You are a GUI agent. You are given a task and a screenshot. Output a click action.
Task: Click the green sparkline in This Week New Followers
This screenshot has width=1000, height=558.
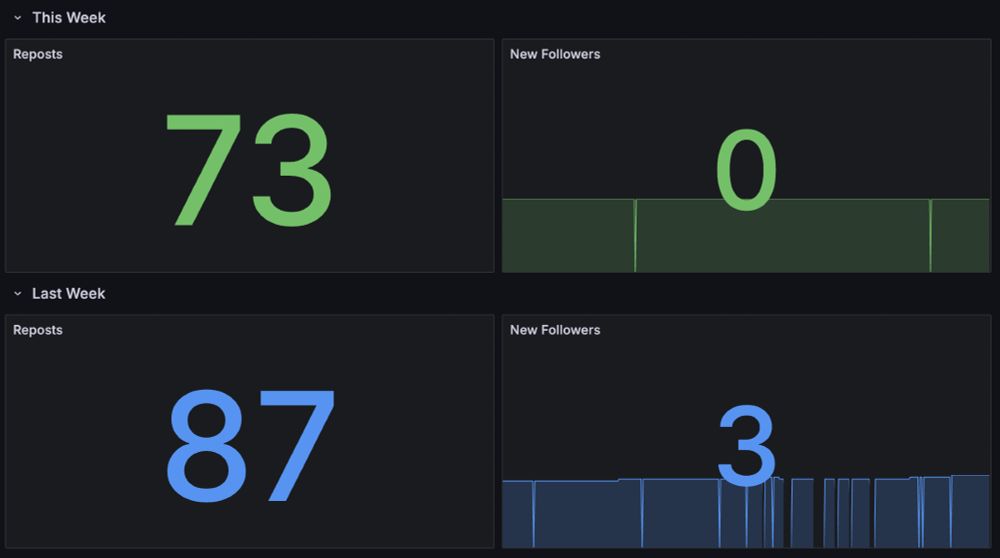click(746, 235)
